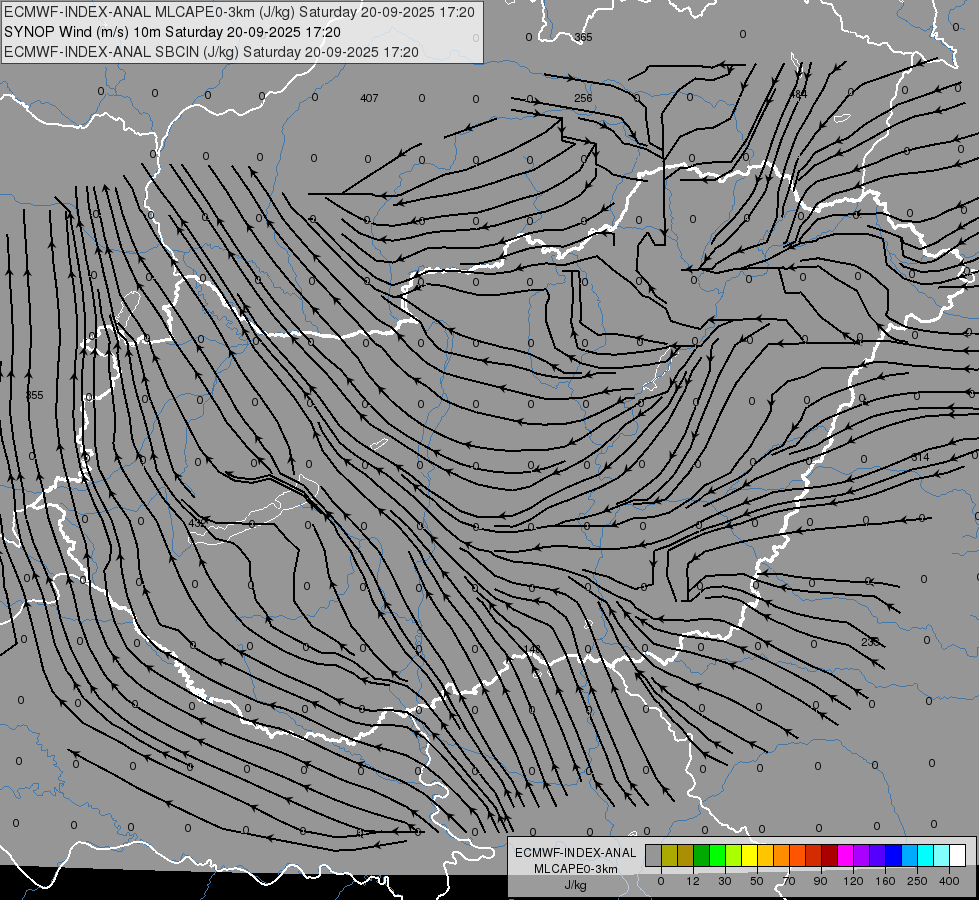Select the magenta legend color swatch
Image resolution: width=979 pixels, height=900 pixels.
[x=845, y=855]
